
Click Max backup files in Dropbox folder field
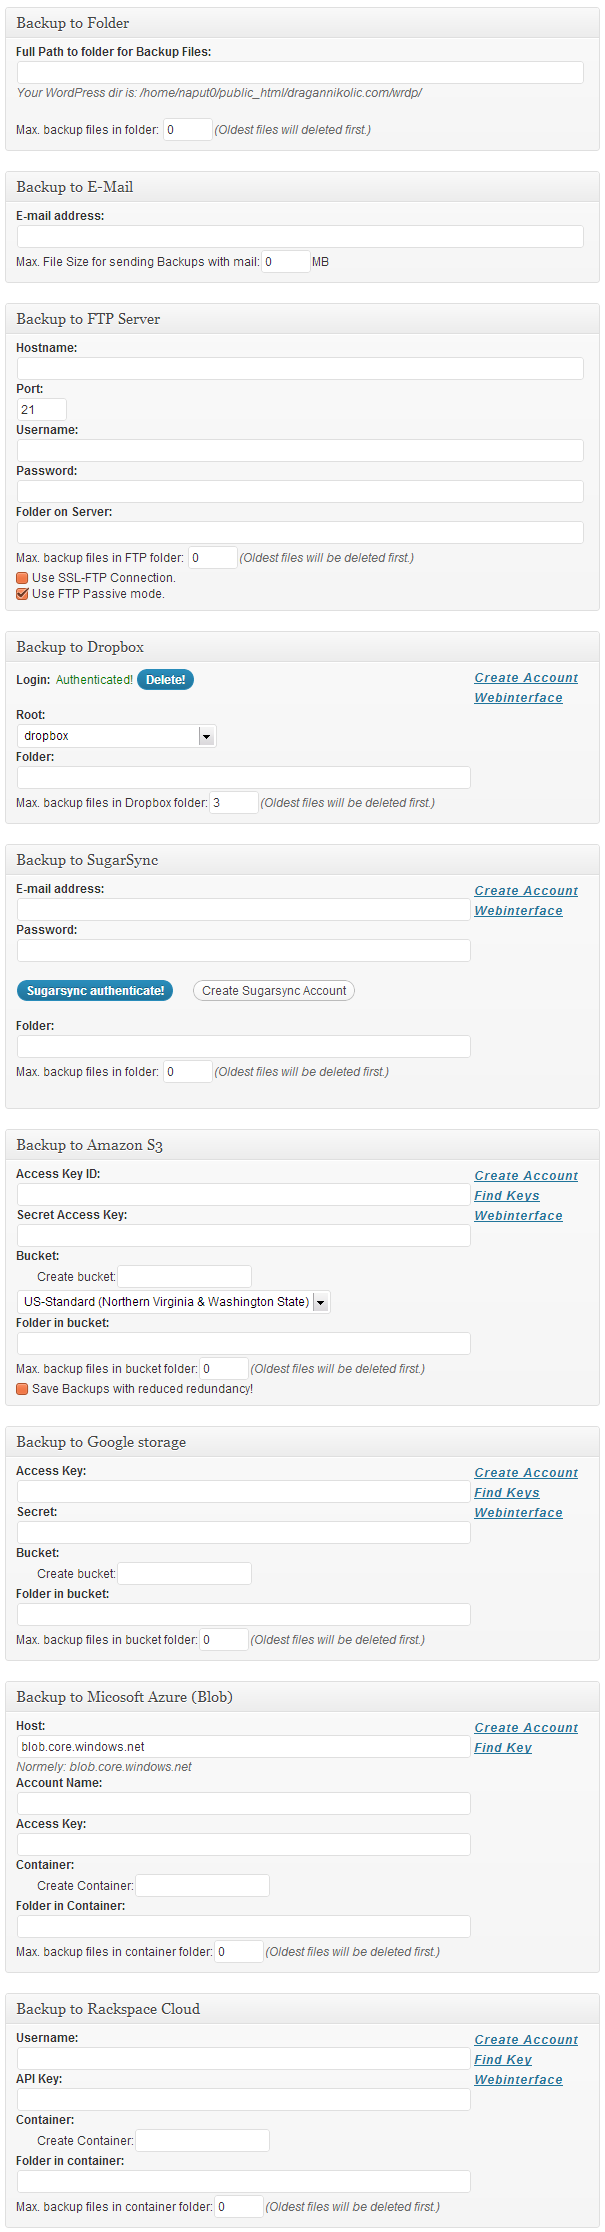click(234, 803)
